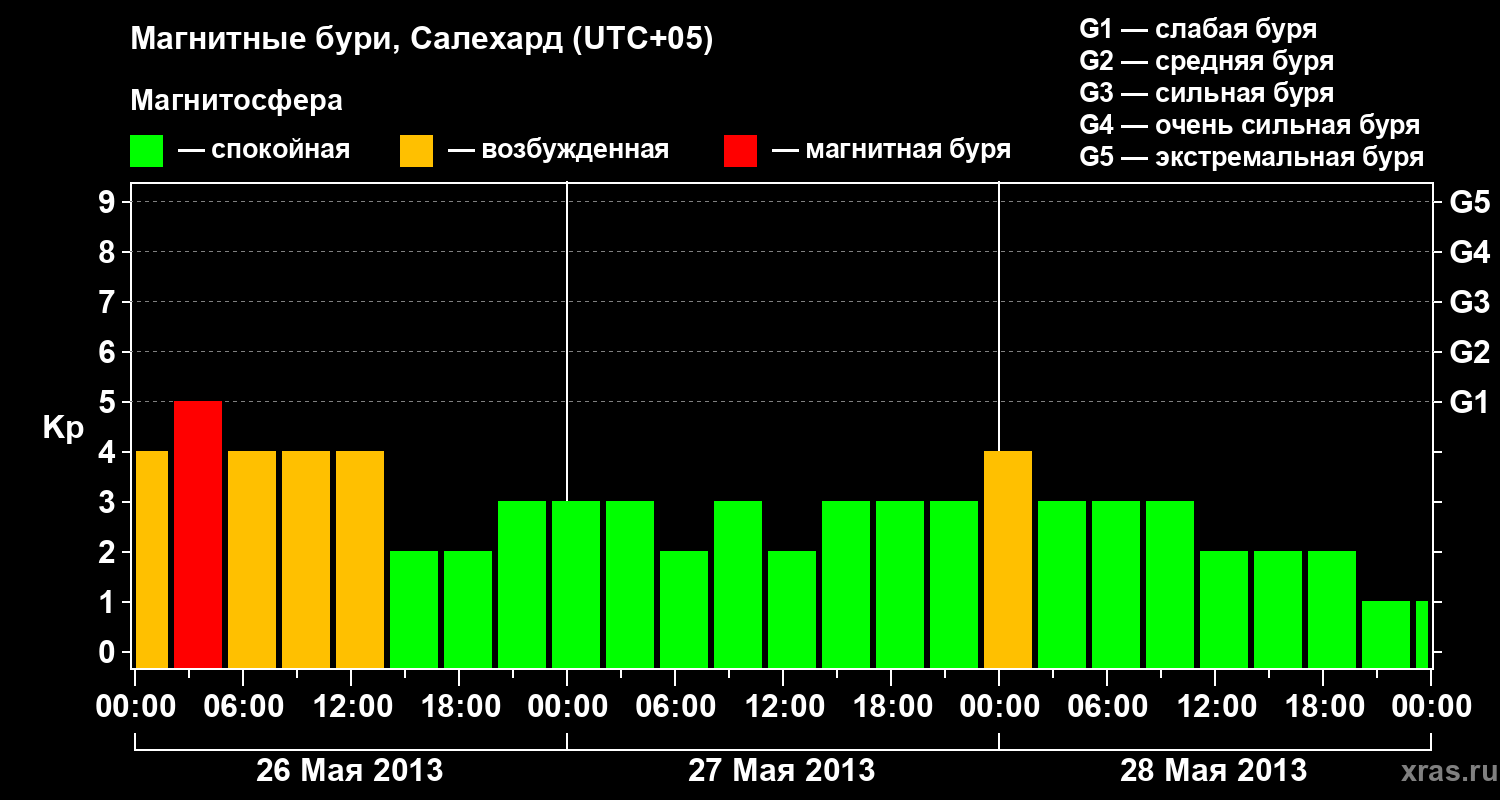The width and height of the screenshot is (1500, 800).
Task: Click the '18:00' time label above 26 Мая
Action: (459, 707)
